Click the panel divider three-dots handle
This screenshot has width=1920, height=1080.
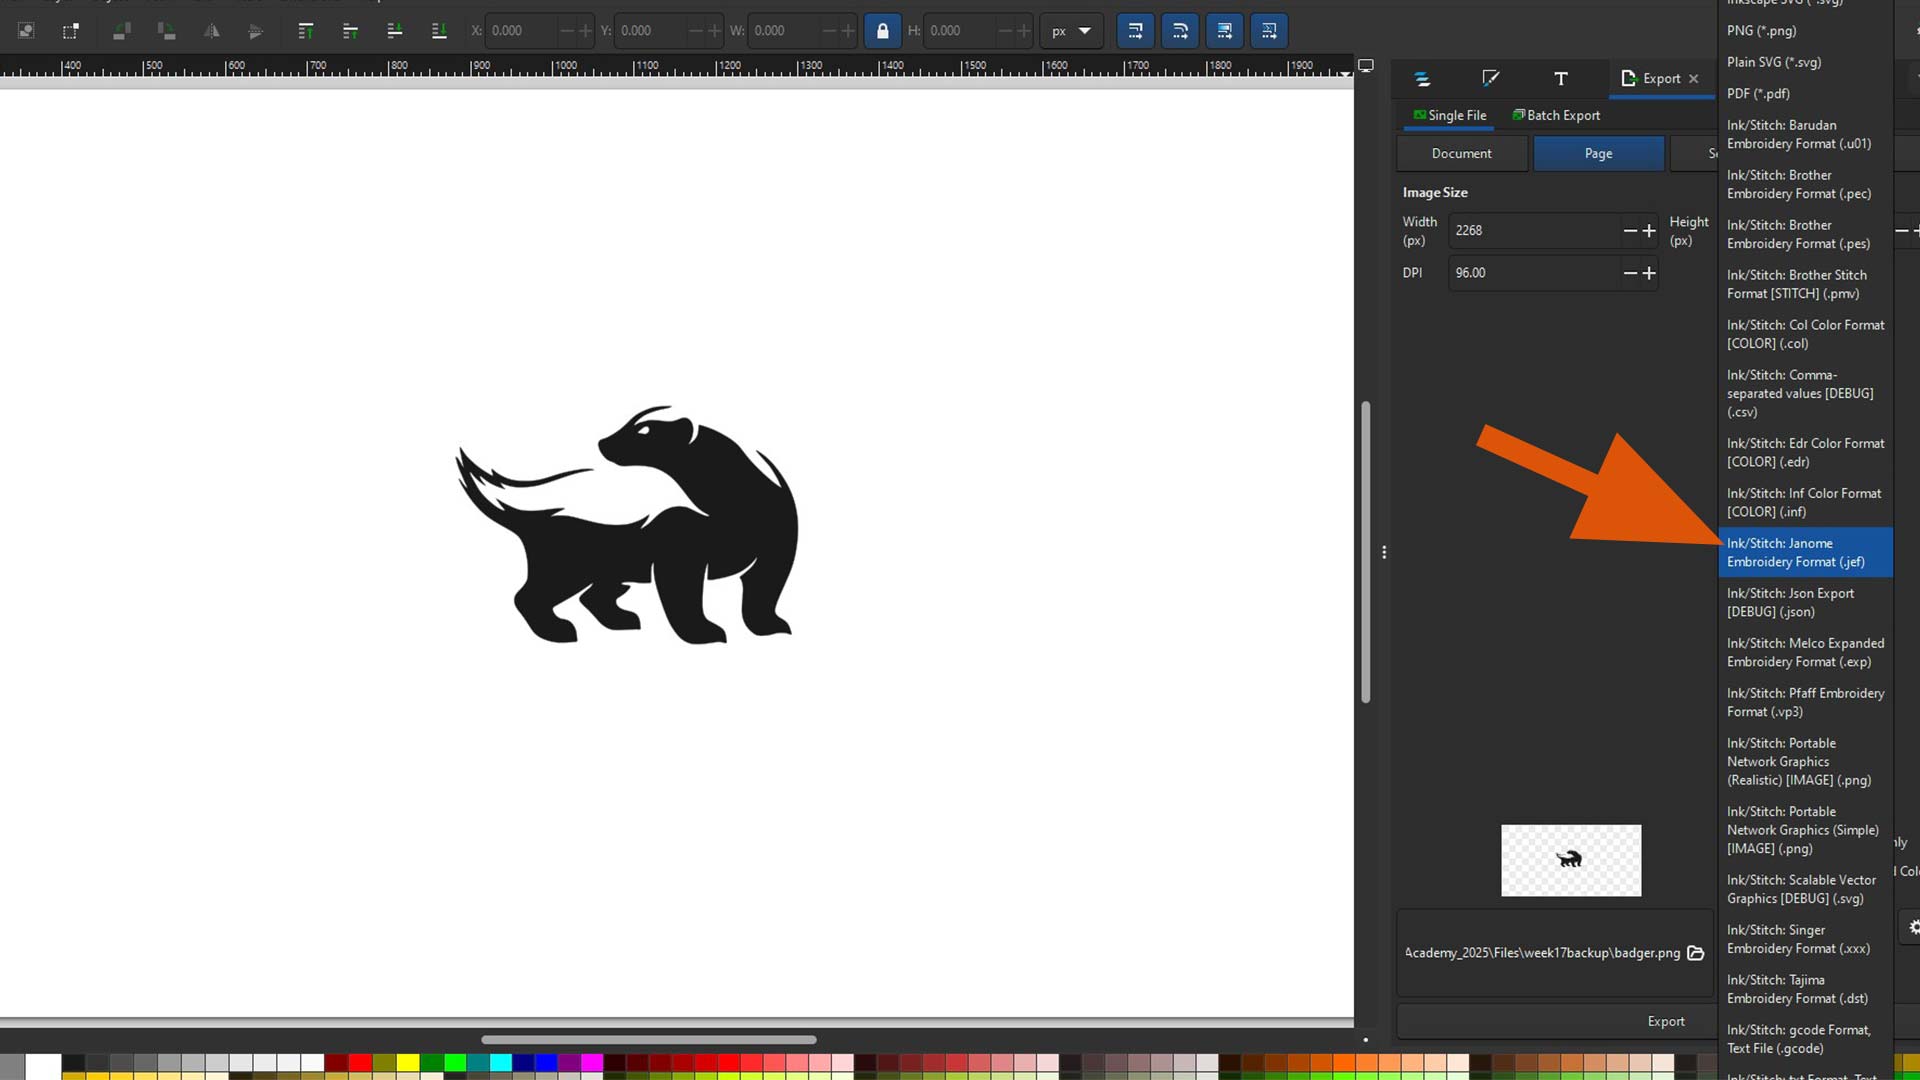click(1384, 552)
